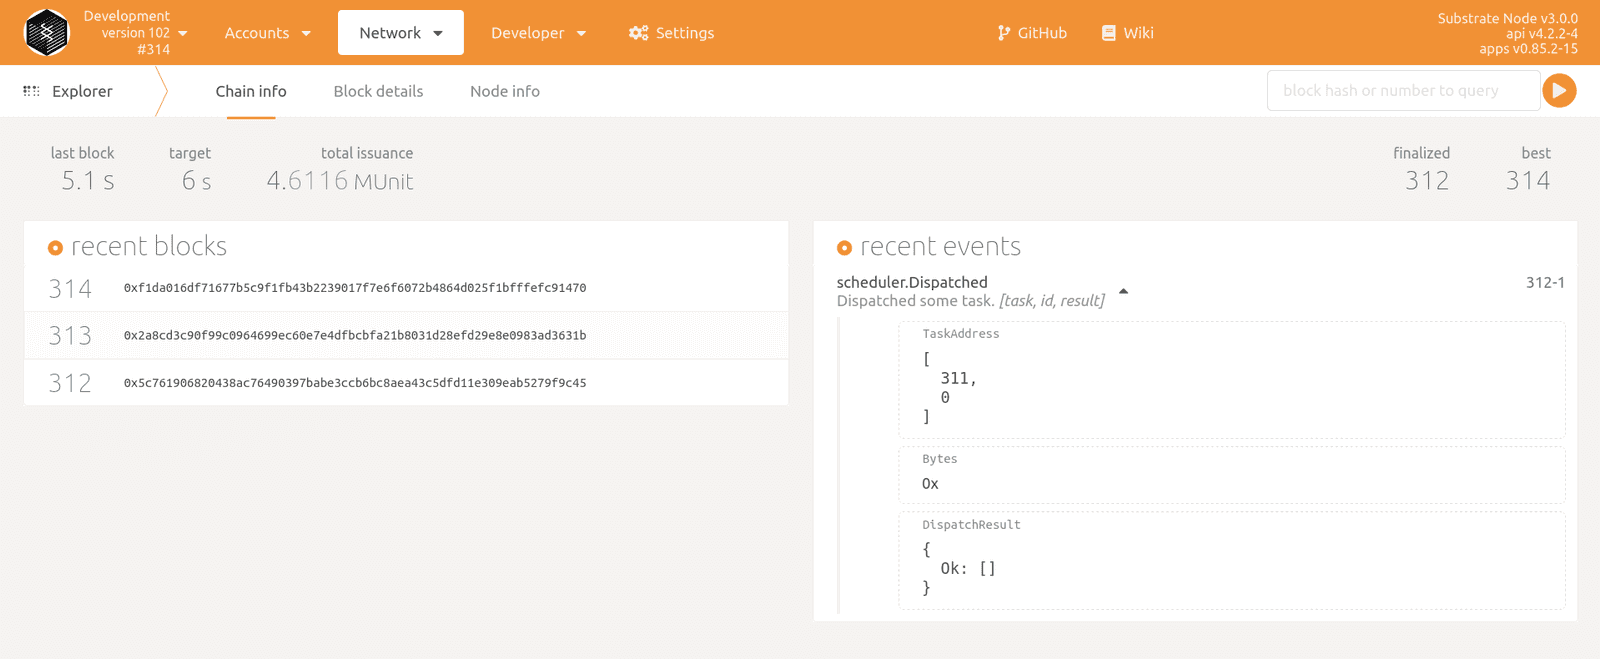Open the Network menu

pyautogui.click(x=401, y=33)
